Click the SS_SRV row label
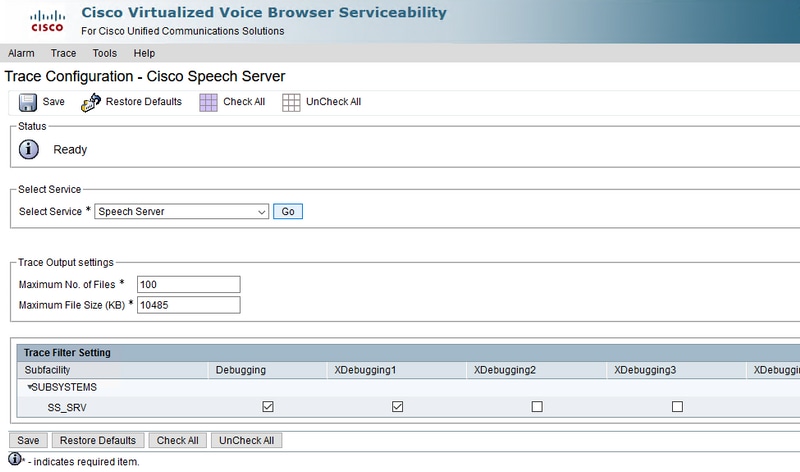The height and width of the screenshot is (472, 800). (x=67, y=408)
